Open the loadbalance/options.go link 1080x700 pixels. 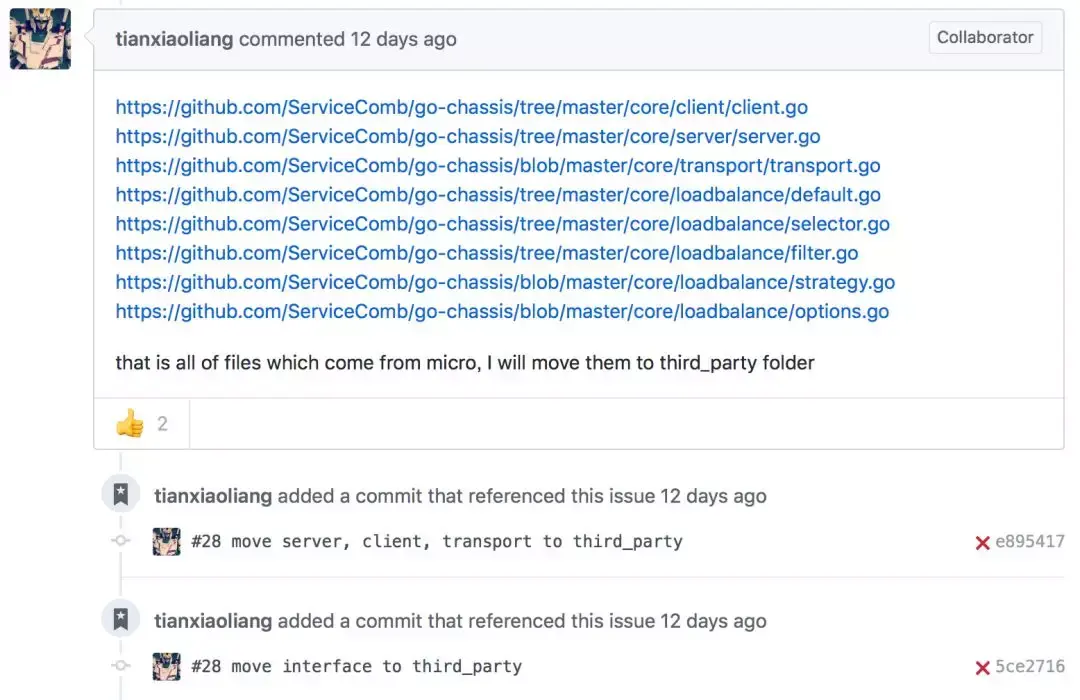click(x=501, y=311)
